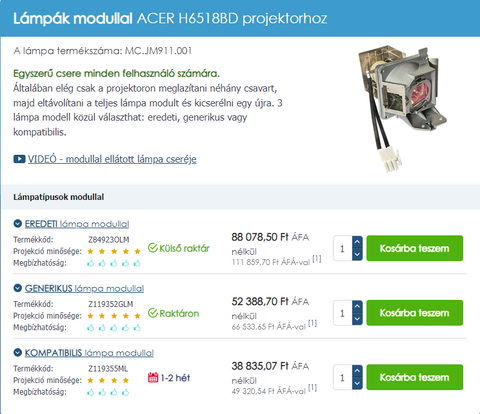
Task: Click the projector lamp module product image
Action: click(403, 109)
